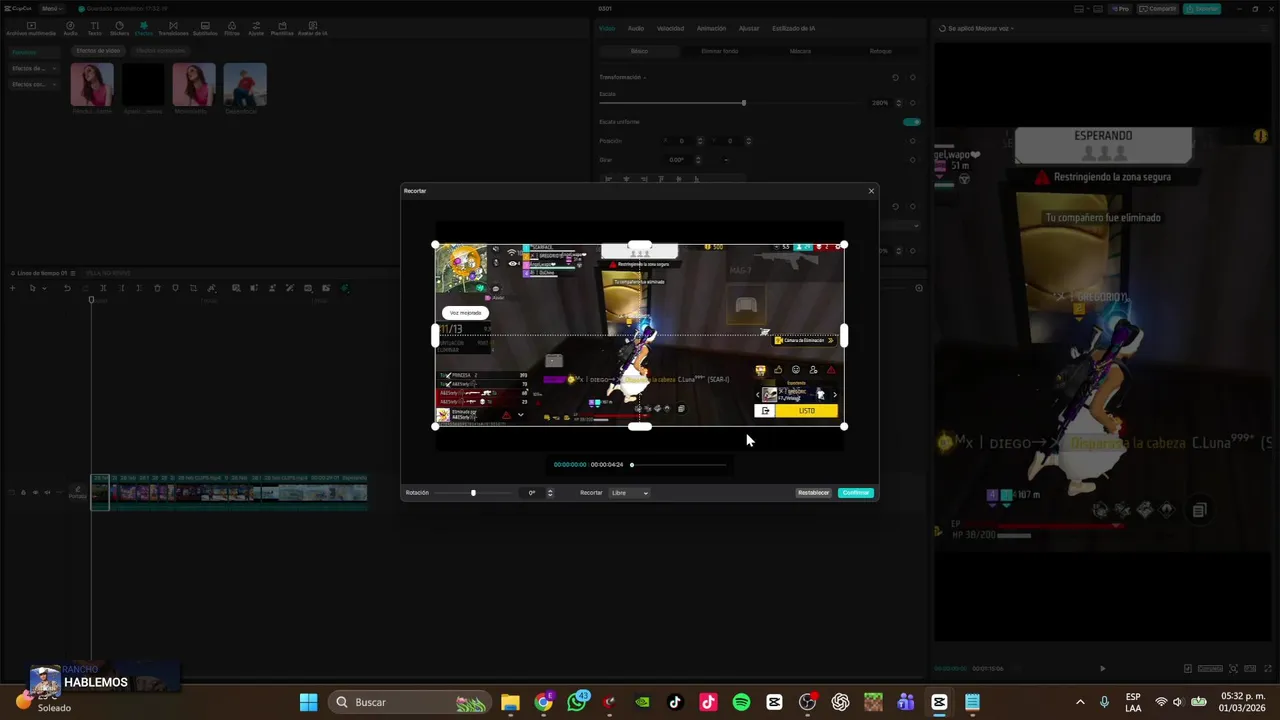Click Confirmar in crop dialog
The width and height of the screenshot is (1280, 720).
pos(856,493)
